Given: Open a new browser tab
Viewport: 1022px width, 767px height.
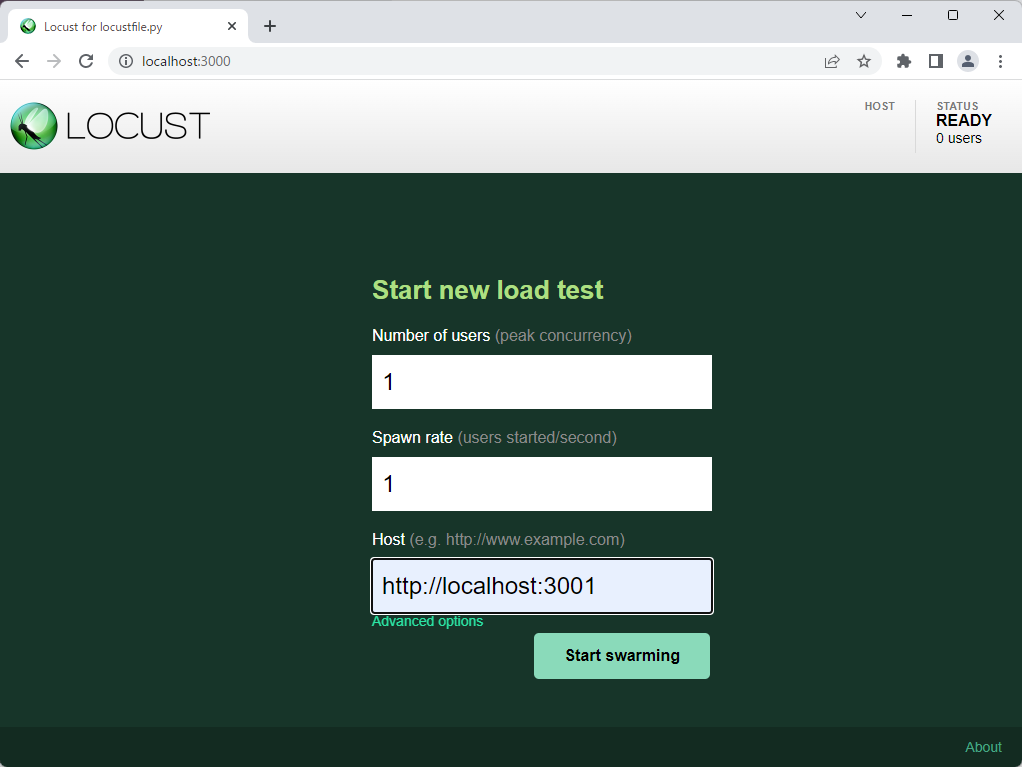Looking at the screenshot, I should tap(269, 26).
